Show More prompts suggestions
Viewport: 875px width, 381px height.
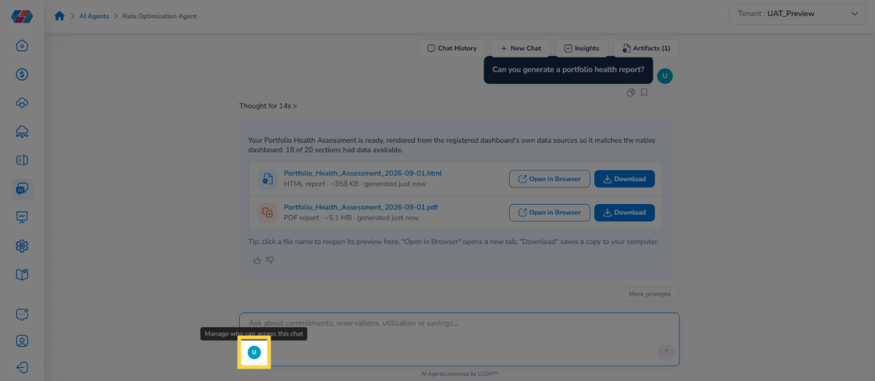649,294
